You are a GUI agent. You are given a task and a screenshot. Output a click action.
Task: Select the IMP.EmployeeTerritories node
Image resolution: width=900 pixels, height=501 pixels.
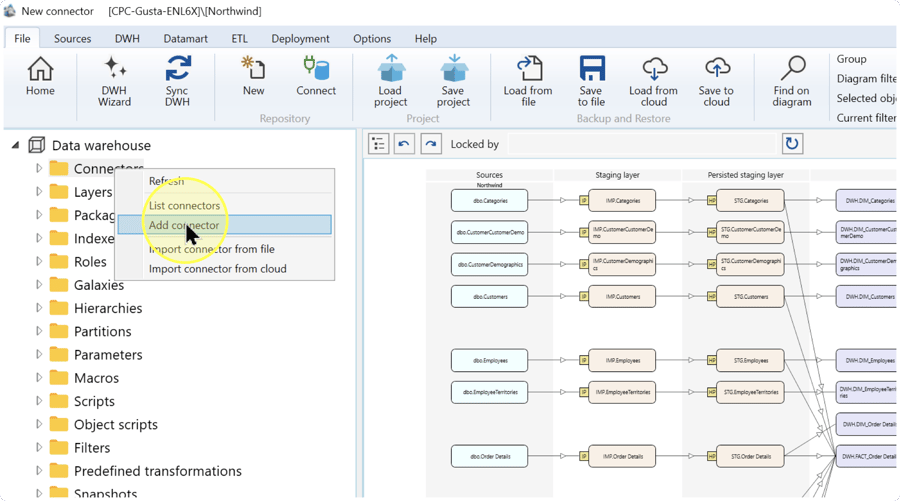[x=622, y=392]
